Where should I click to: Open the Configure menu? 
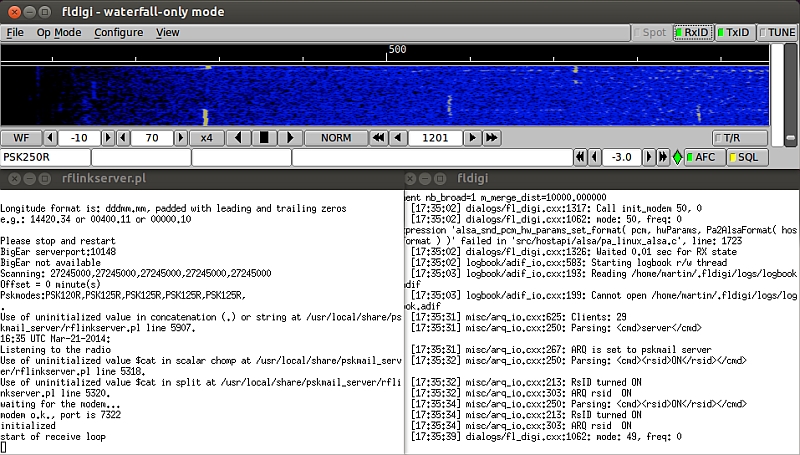pos(118,33)
